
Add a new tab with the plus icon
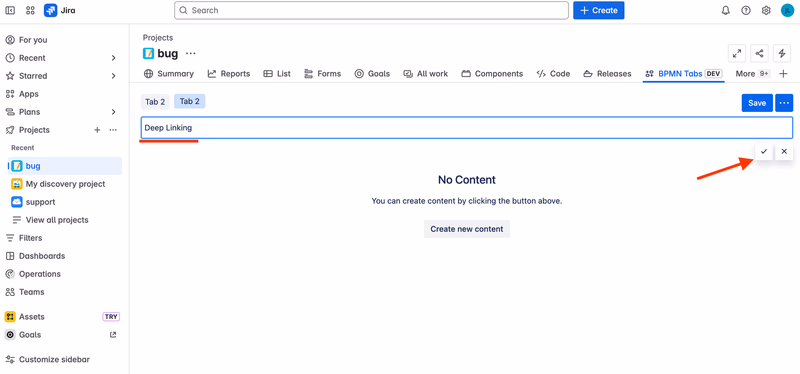784,73
